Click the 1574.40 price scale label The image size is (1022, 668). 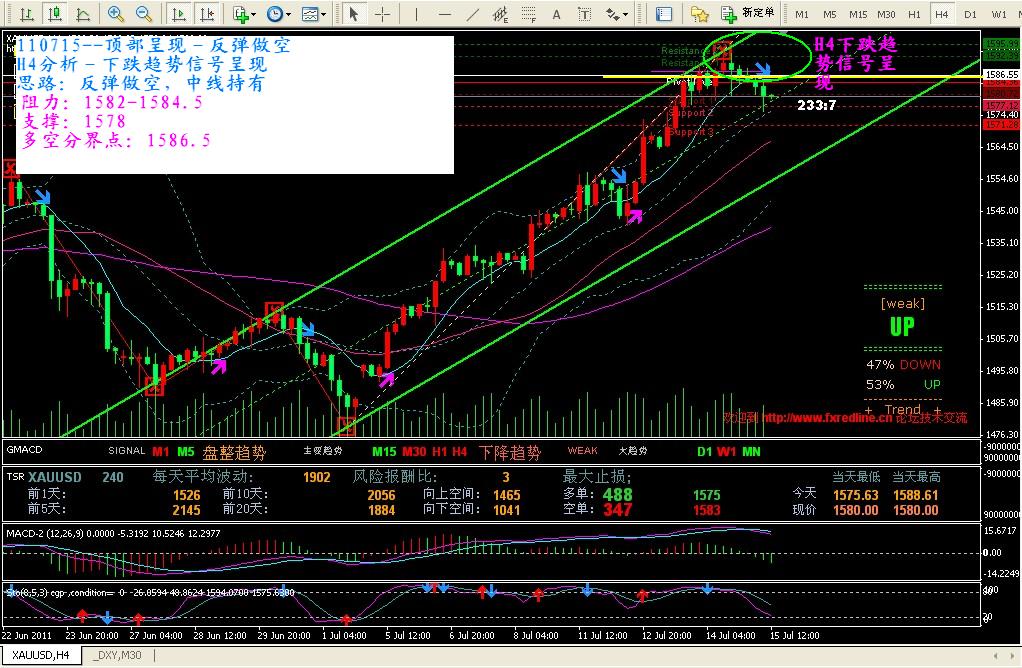point(1002,115)
